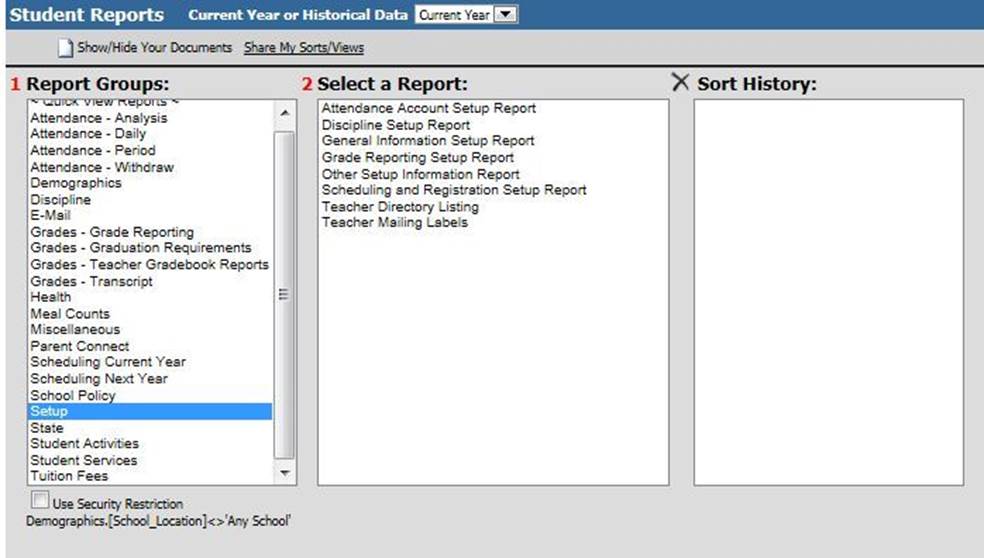Viewport: 984px width, 558px height.
Task: Select Grades - Teacher Gradebook Reports group
Action: (151, 265)
